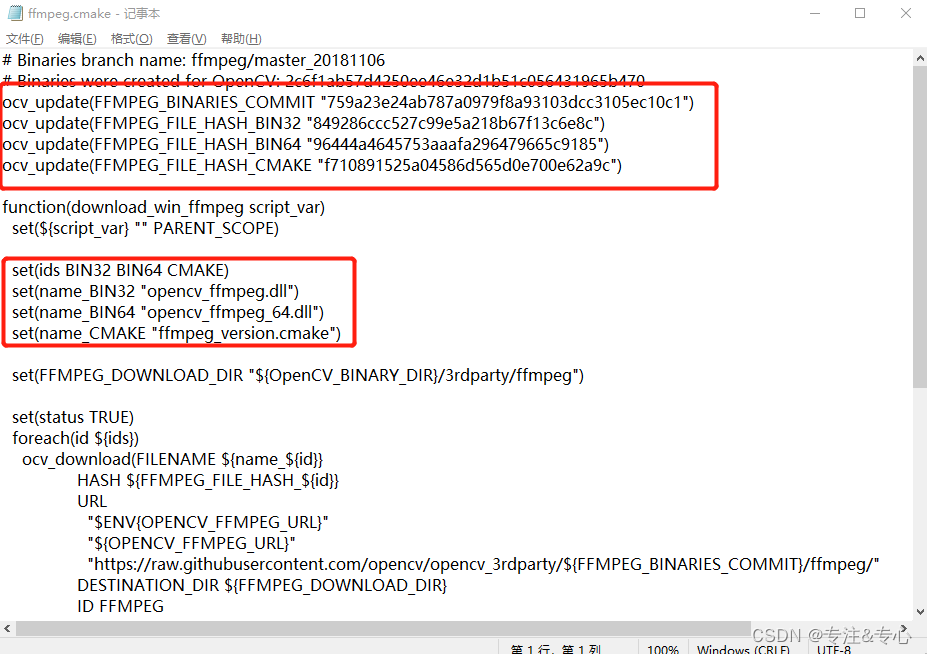The height and width of the screenshot is (654, 927).
Task: Click the name_BIN64 opencv_ffmpeg_64.dll line
Action: 168,312
